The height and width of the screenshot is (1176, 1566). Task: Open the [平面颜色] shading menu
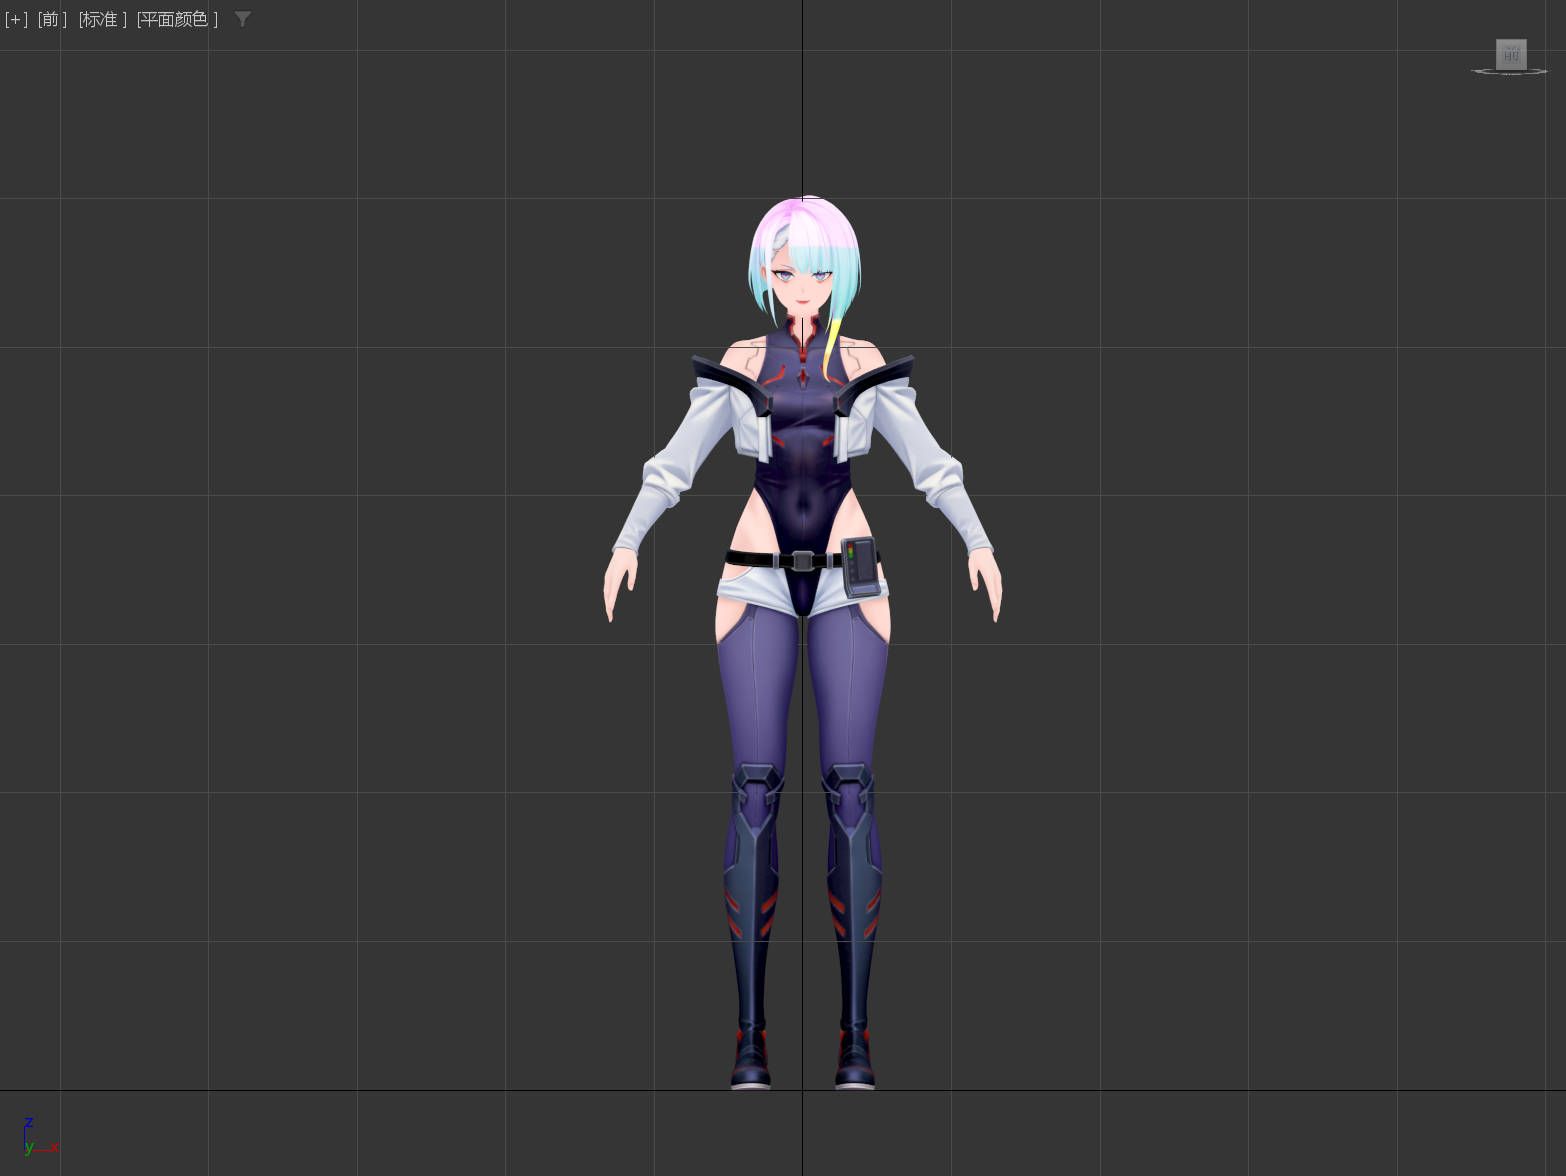pyautogui.click(x=177, y=19)
